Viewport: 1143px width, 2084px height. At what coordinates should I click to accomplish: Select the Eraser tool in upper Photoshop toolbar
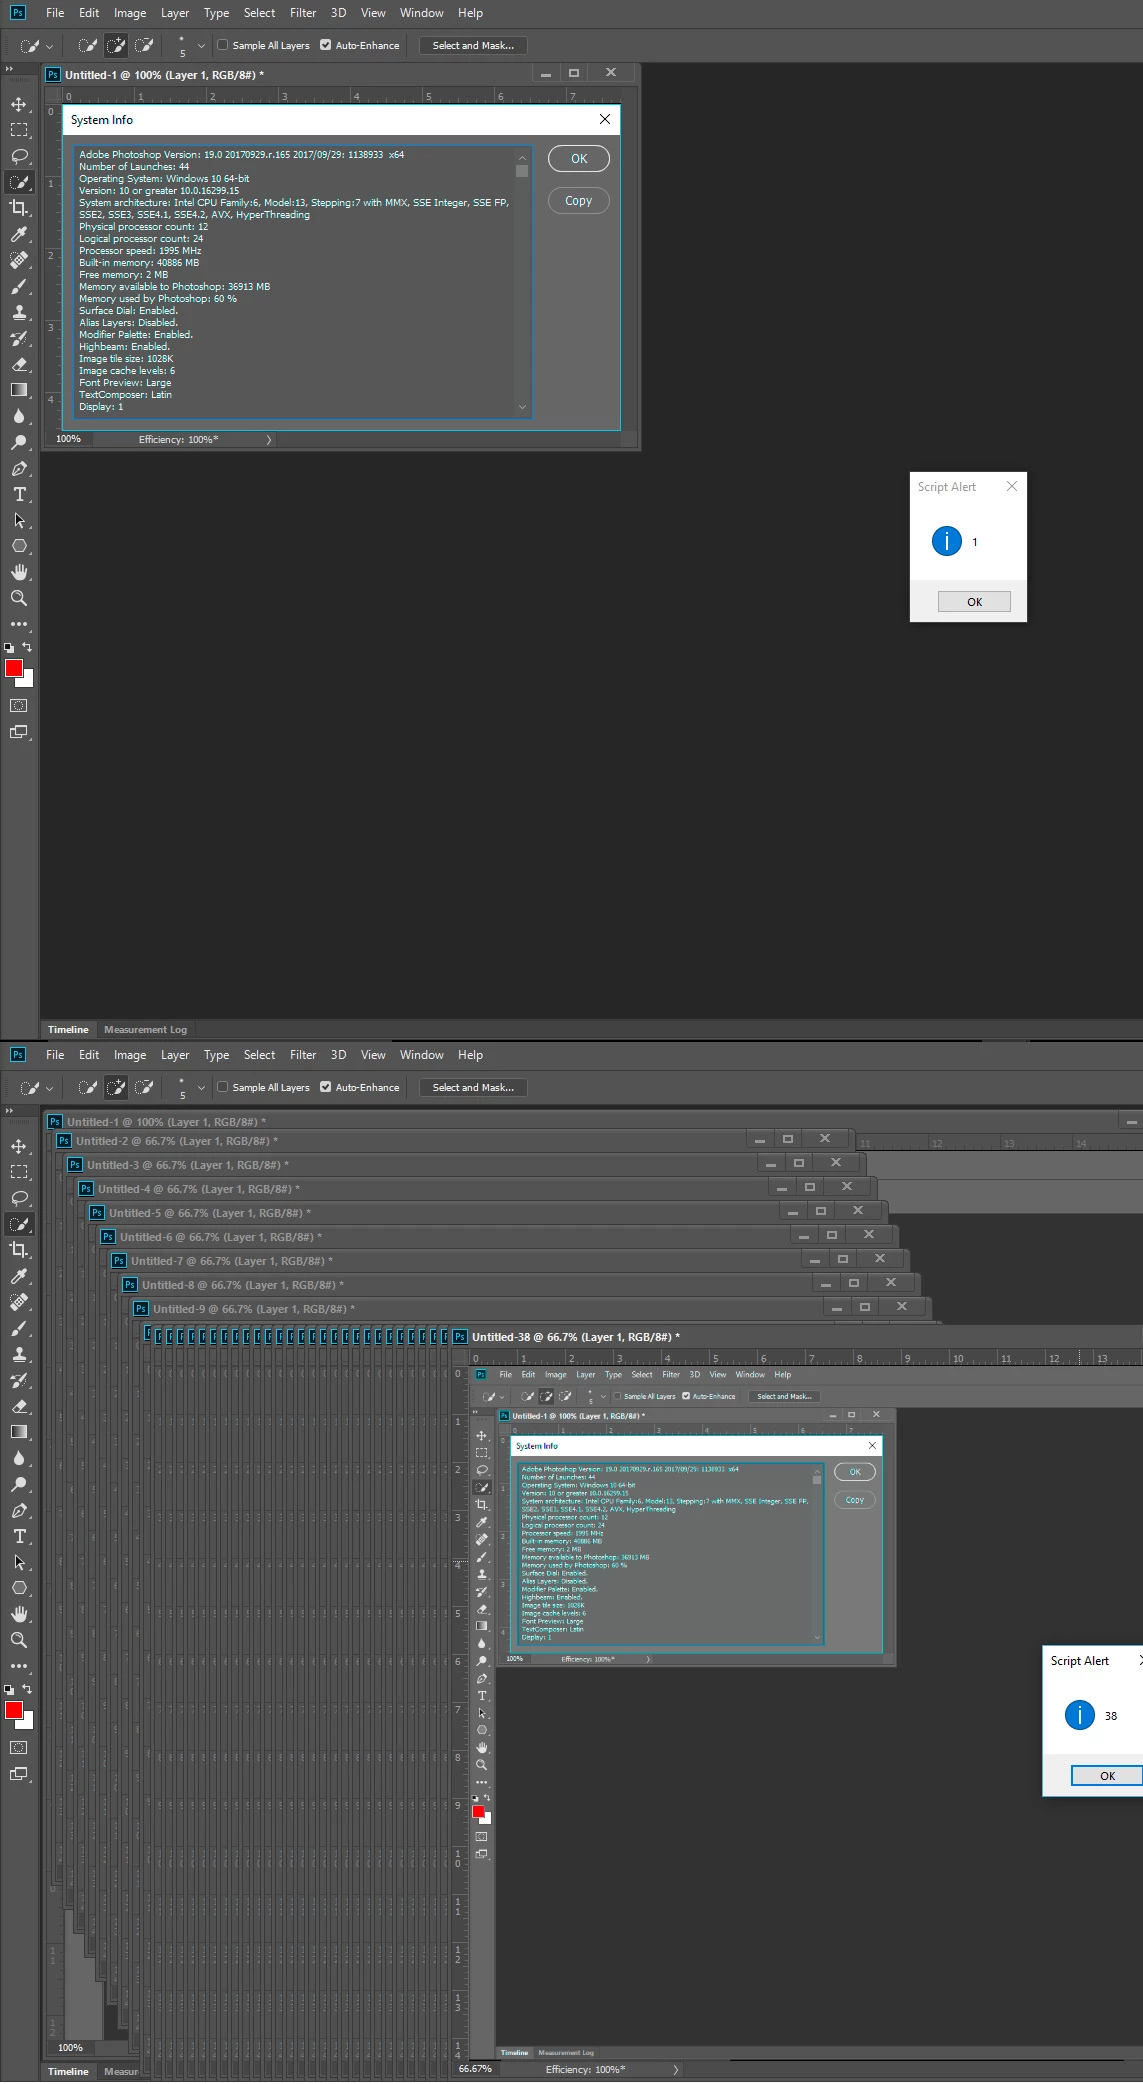(x=19, y=364)
